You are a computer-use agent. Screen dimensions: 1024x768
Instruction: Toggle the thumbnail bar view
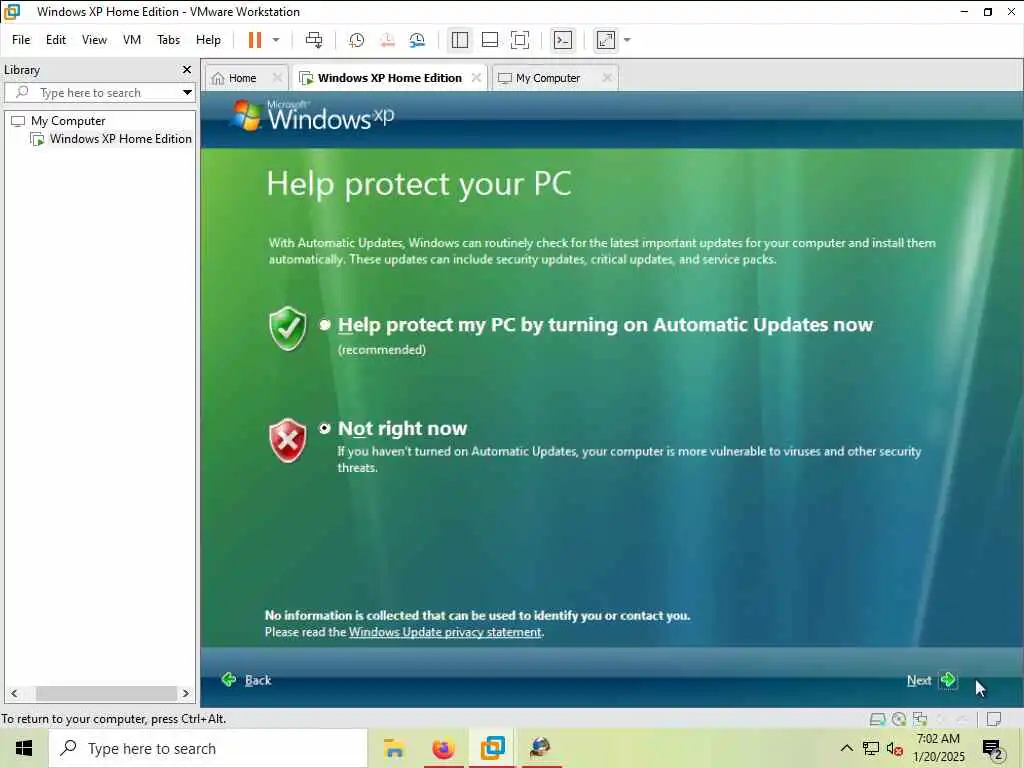pos(490,40)
